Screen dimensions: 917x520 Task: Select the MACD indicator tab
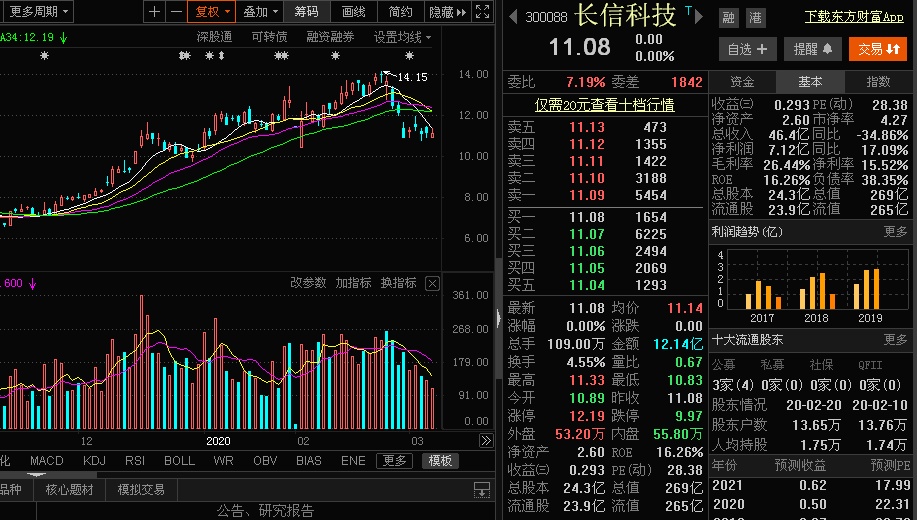pos(47,461)
